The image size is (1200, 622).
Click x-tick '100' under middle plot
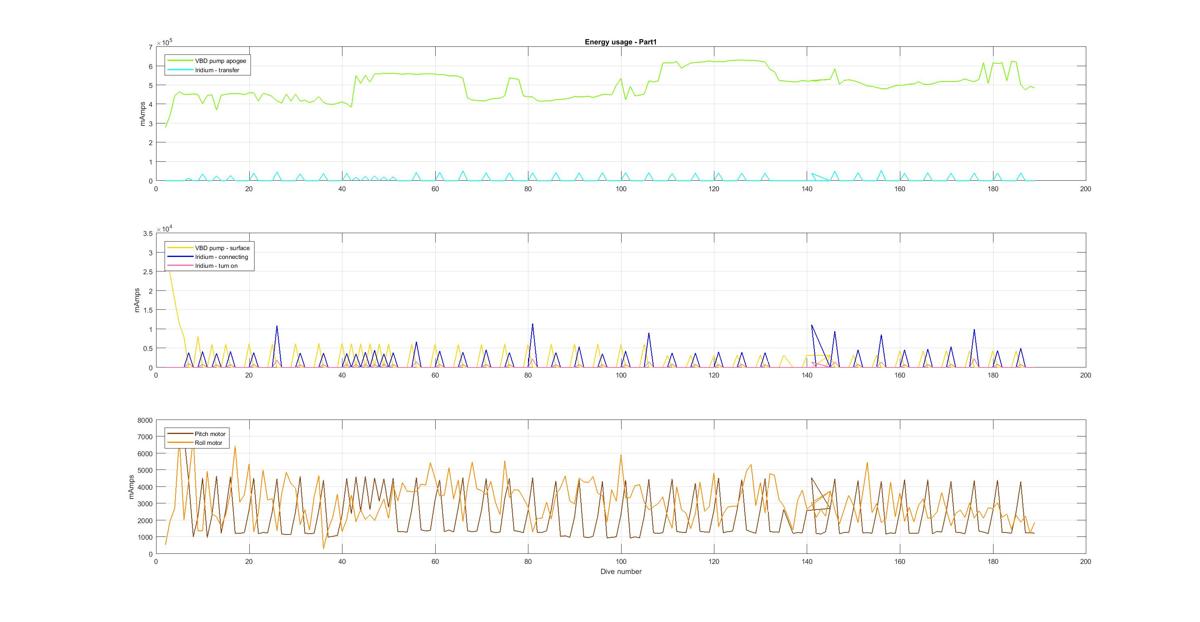coord(621,375)
